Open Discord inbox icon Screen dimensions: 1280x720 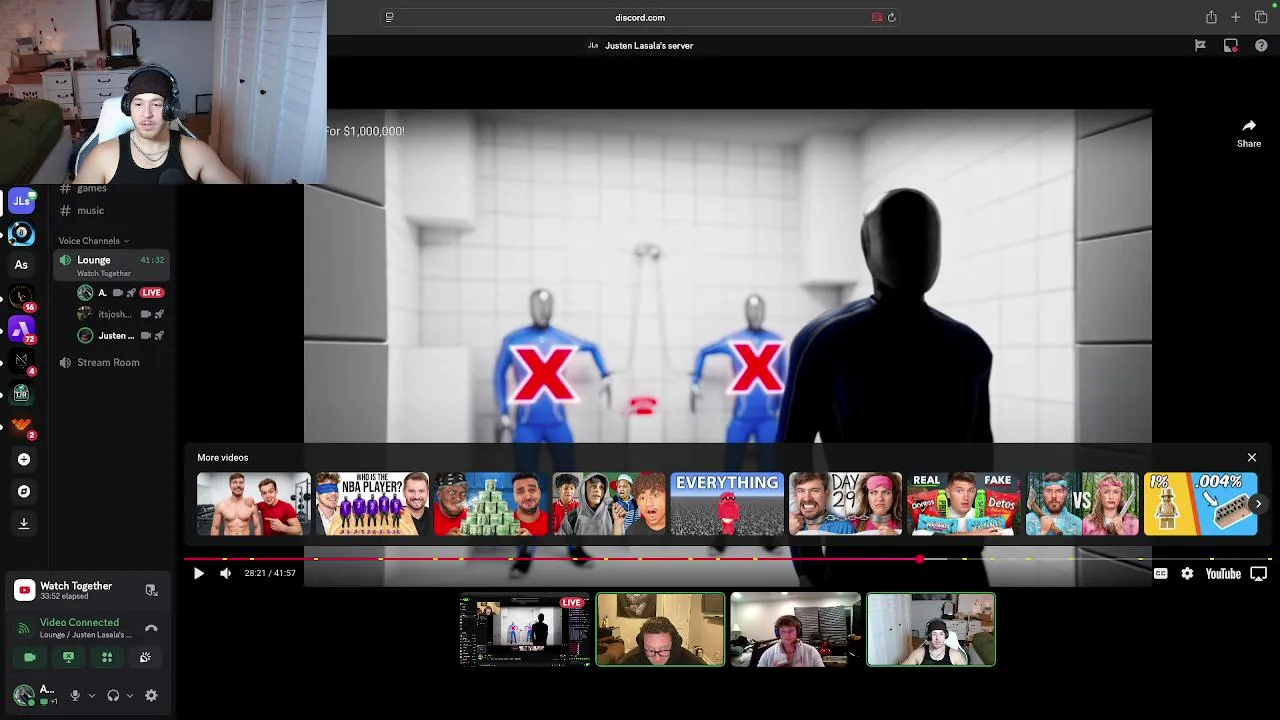pyautogui.click(x=1231, y=45)
